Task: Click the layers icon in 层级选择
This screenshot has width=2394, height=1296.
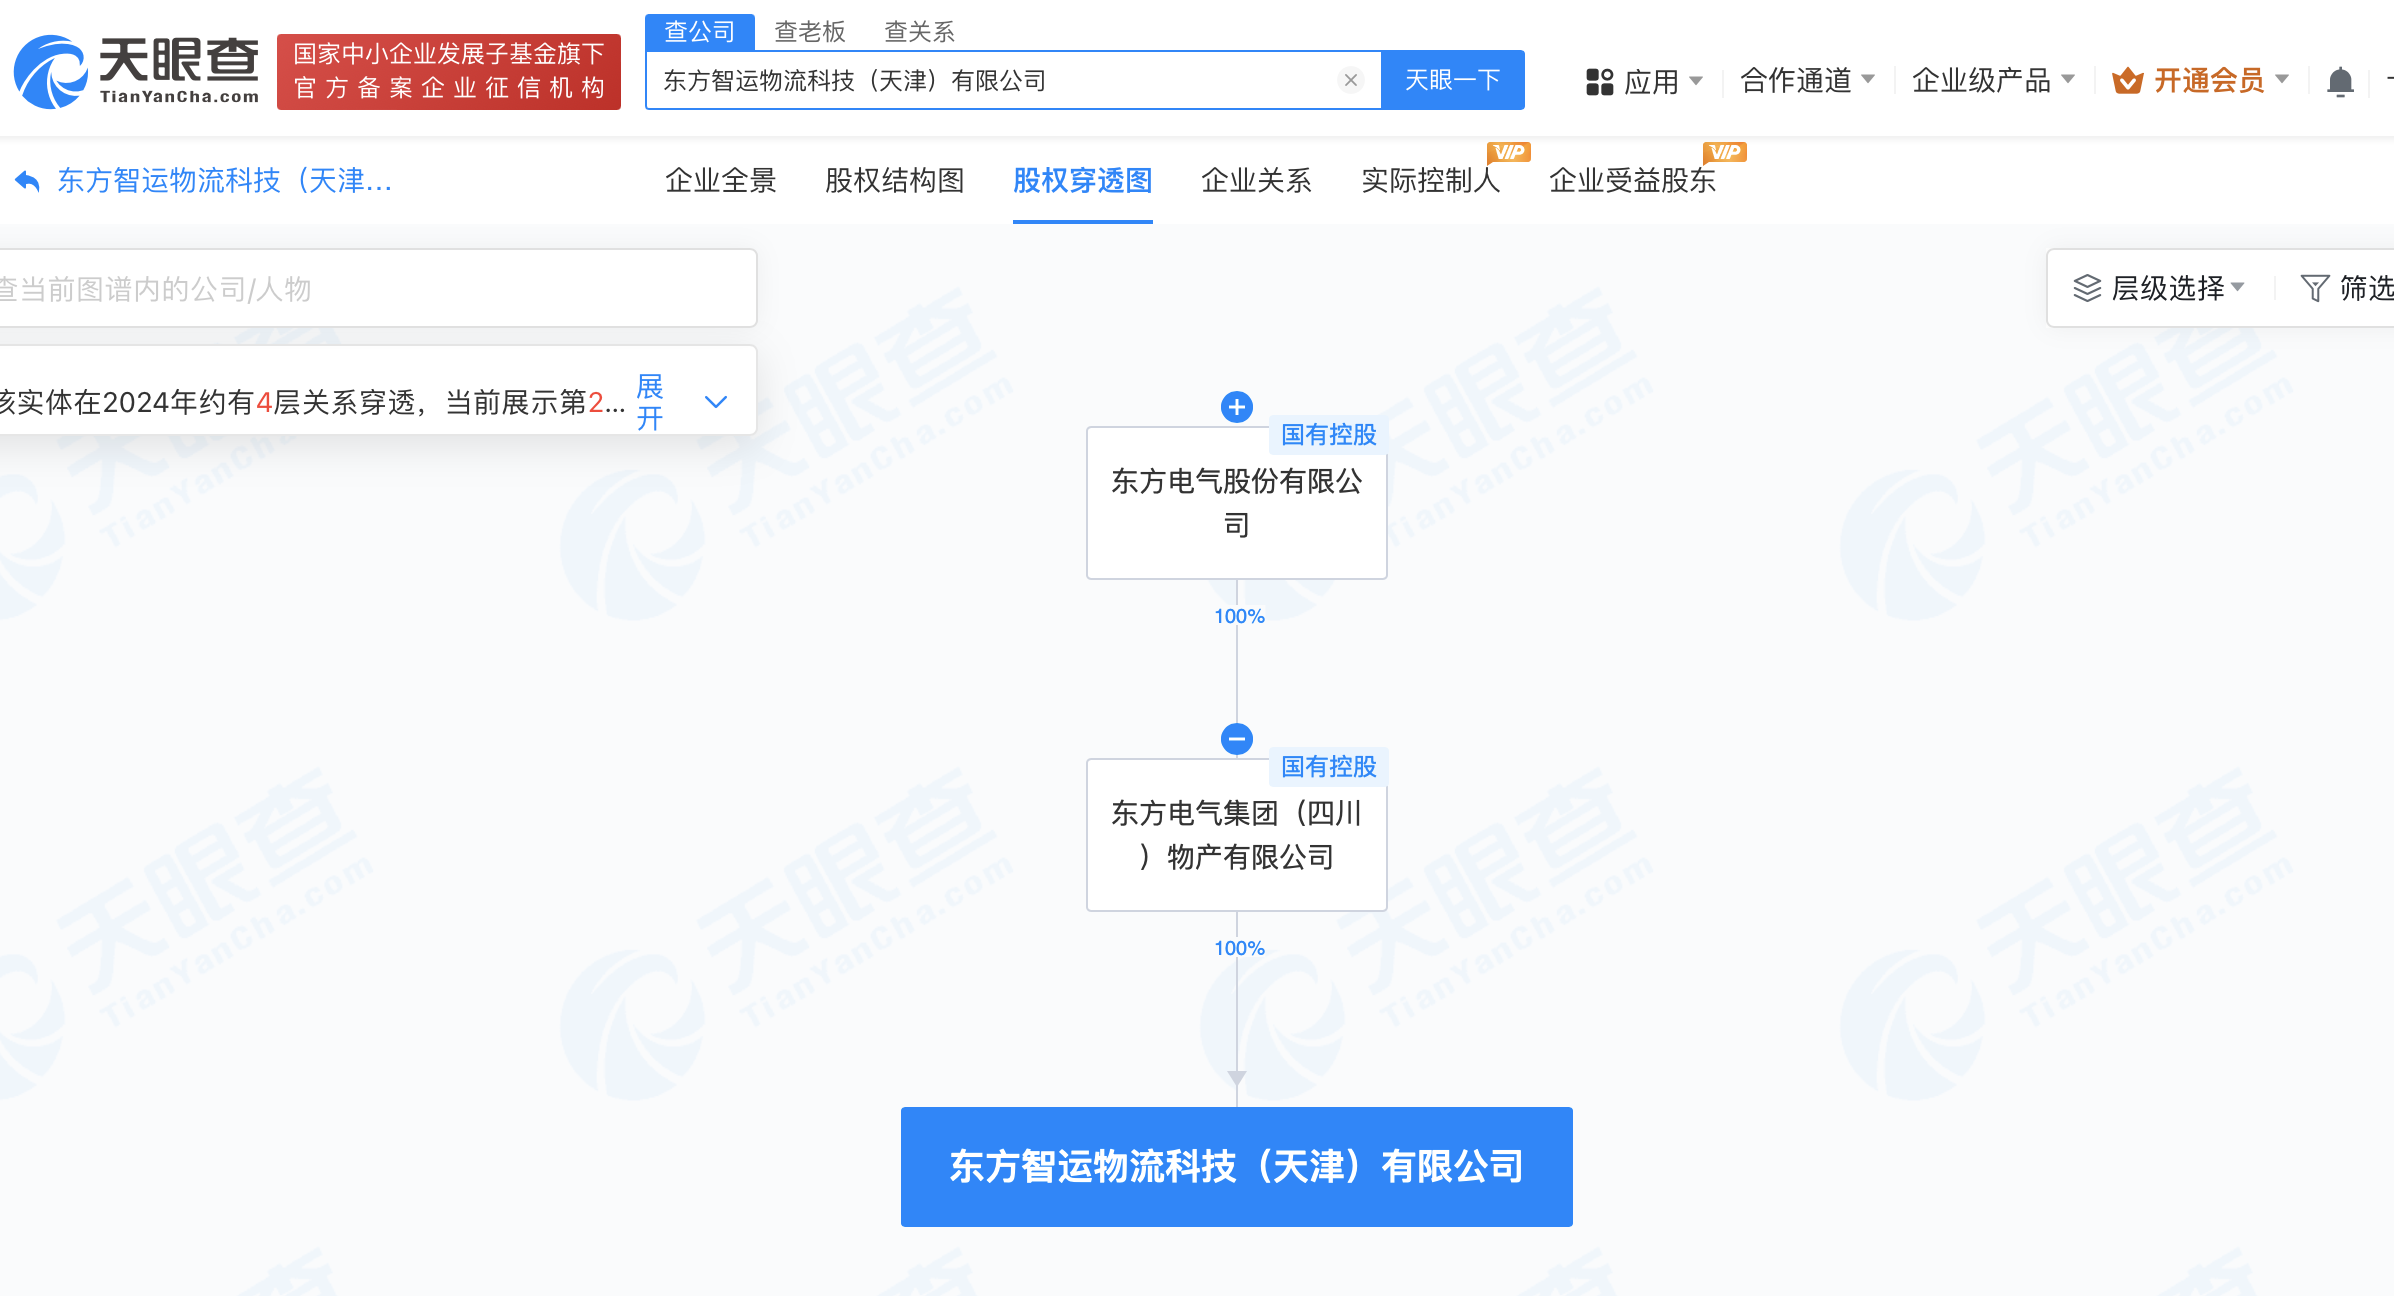Action: [x=2087, y=288]
